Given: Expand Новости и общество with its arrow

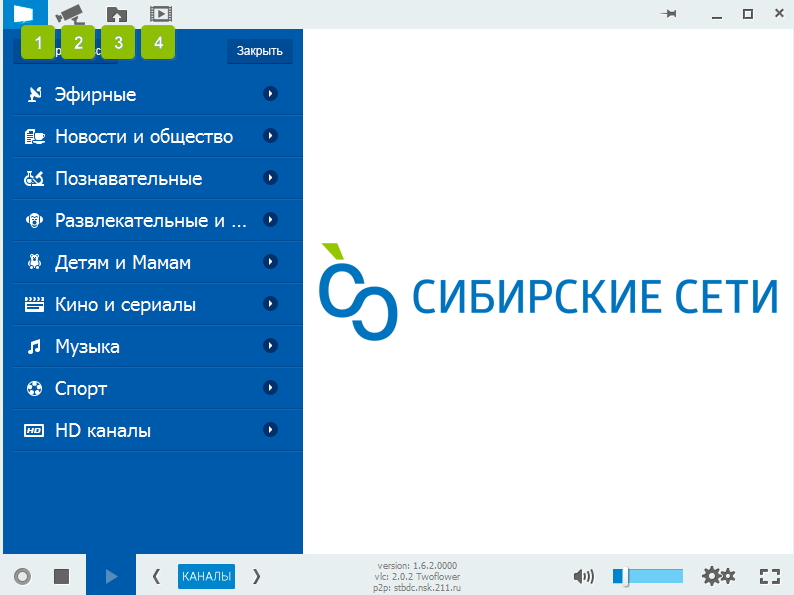Looking at the screenshot, I should [270, 136].
